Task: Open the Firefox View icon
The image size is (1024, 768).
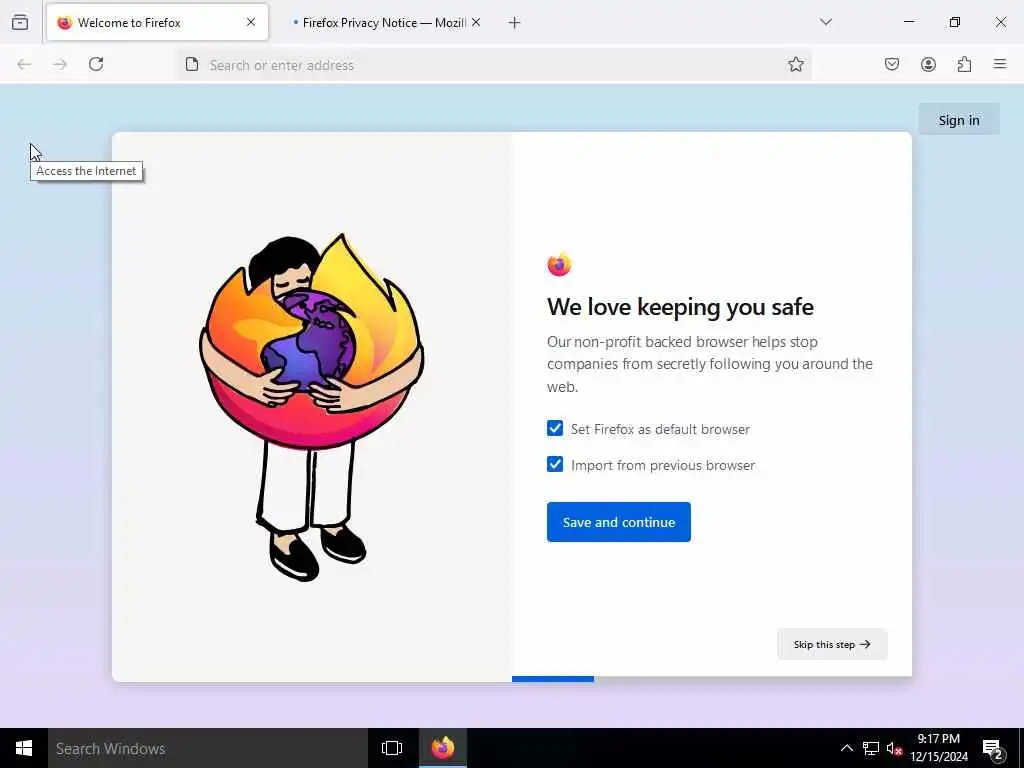Action: point(20,23)
